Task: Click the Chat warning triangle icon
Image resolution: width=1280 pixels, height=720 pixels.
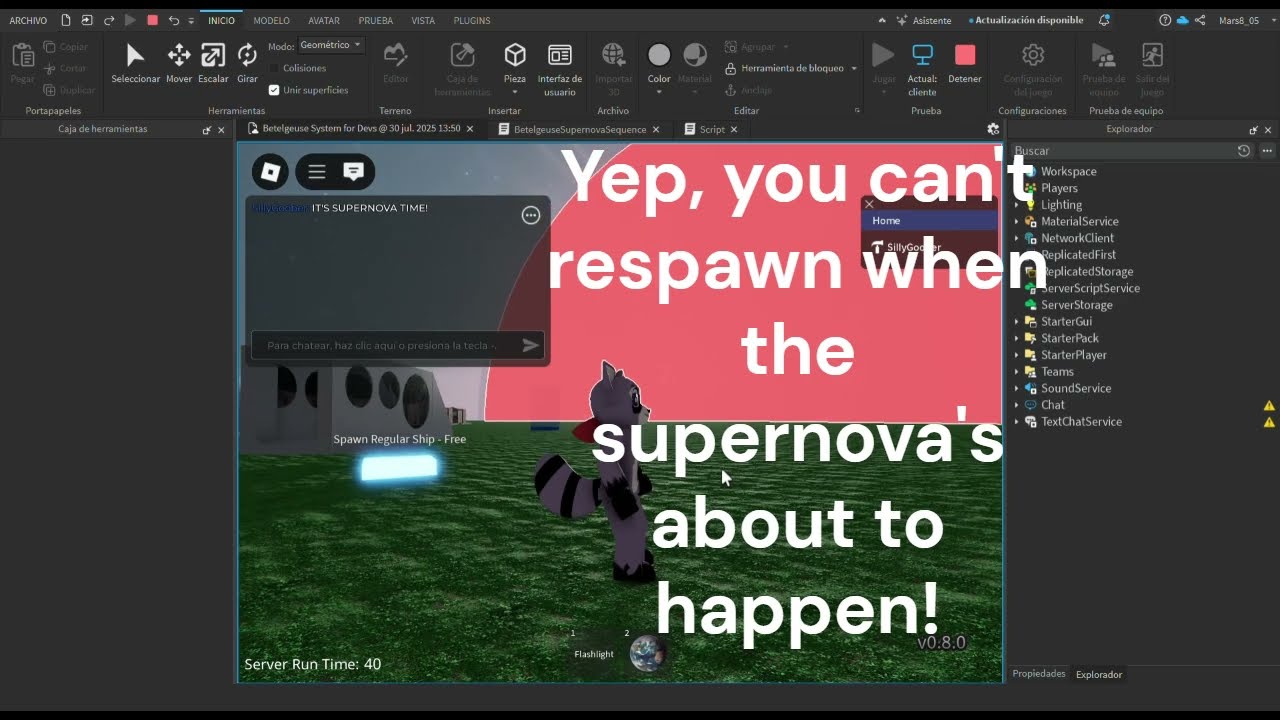Action: click(x=1269, y=405)
